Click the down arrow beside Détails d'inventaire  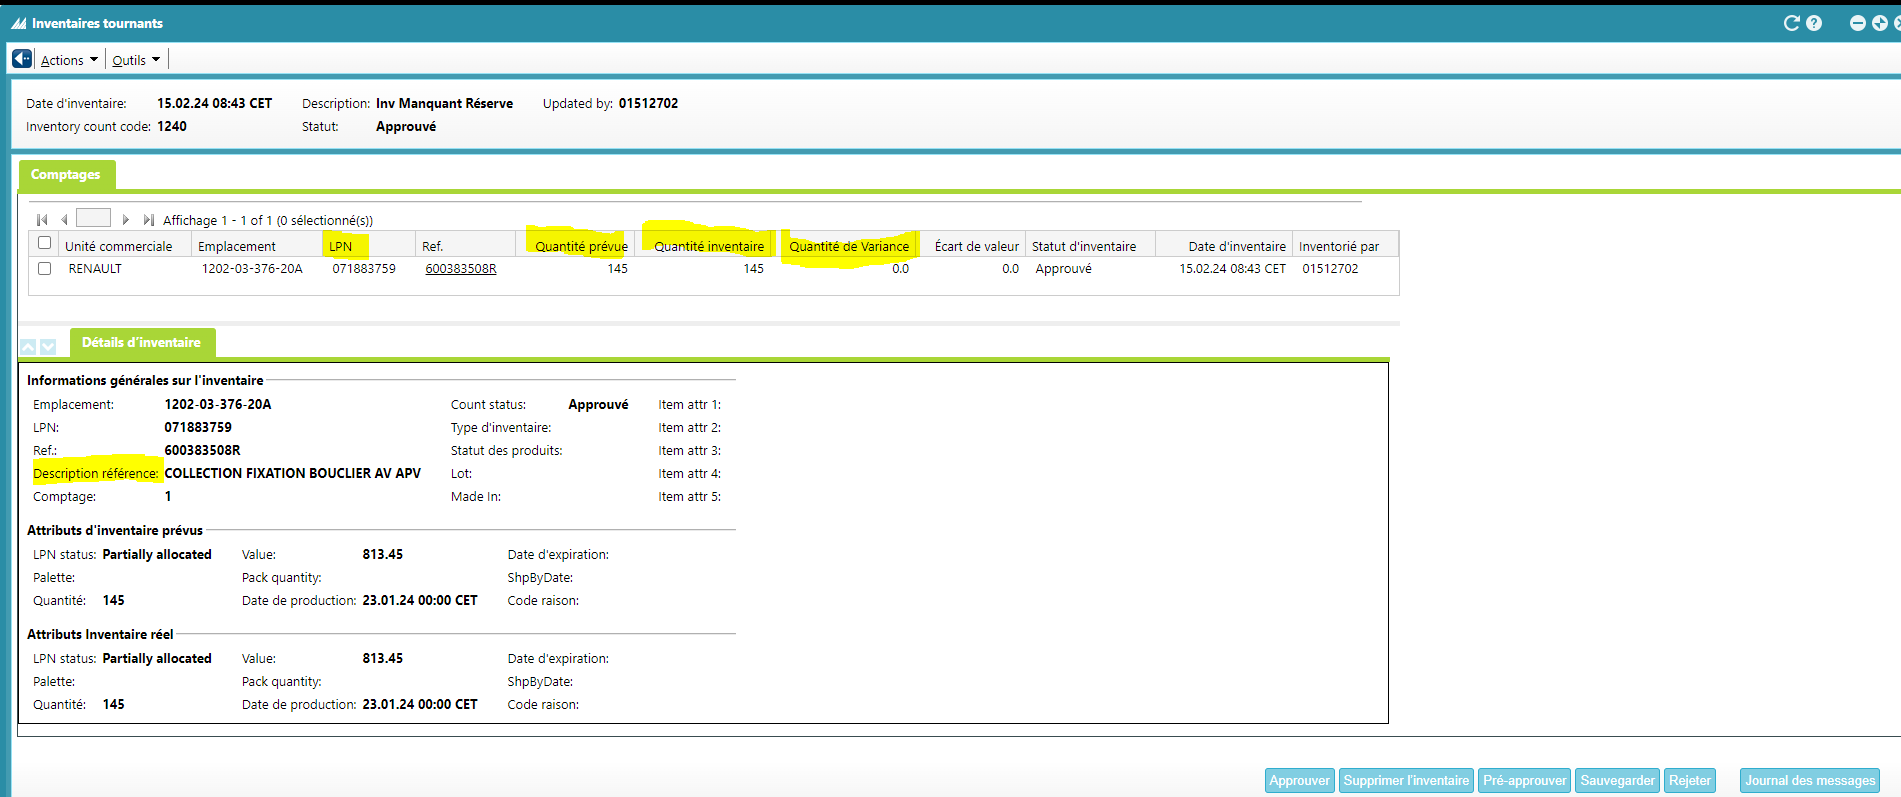[48, 346]
